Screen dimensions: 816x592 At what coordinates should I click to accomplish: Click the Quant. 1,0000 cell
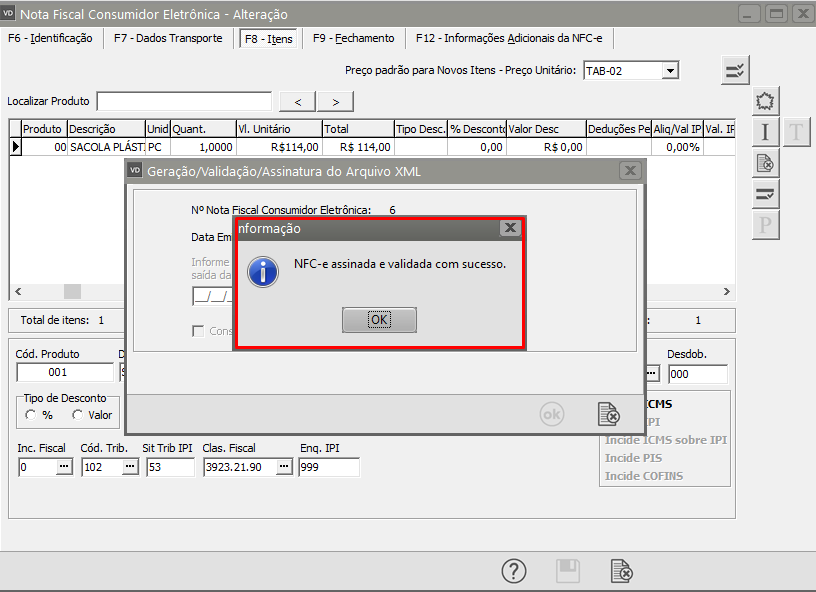click(x=203, y=147)
